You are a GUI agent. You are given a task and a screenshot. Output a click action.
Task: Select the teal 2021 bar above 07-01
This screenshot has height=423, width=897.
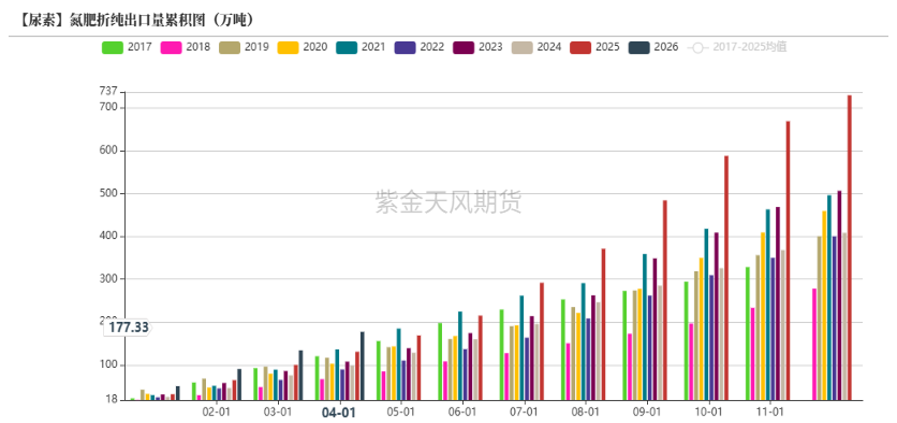pos(522,348)
